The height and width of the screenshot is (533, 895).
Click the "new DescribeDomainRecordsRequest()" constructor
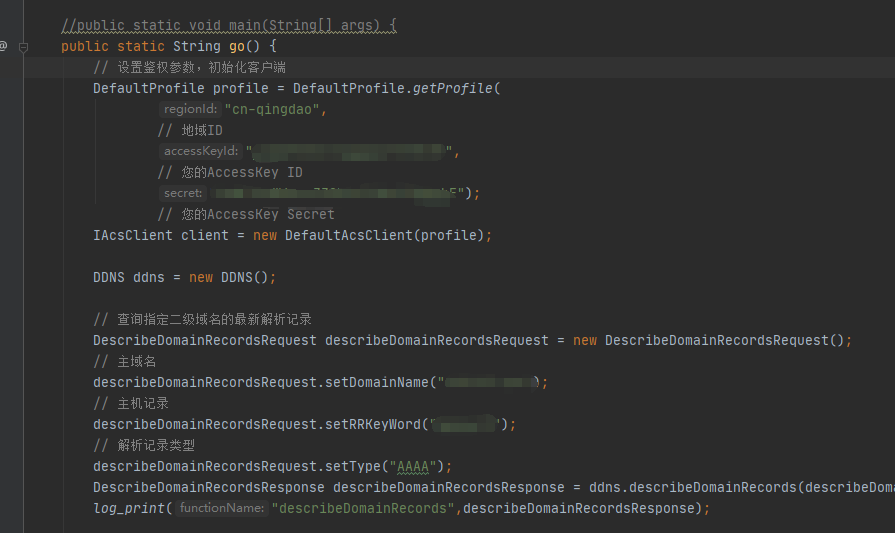[x=708, y=341]
